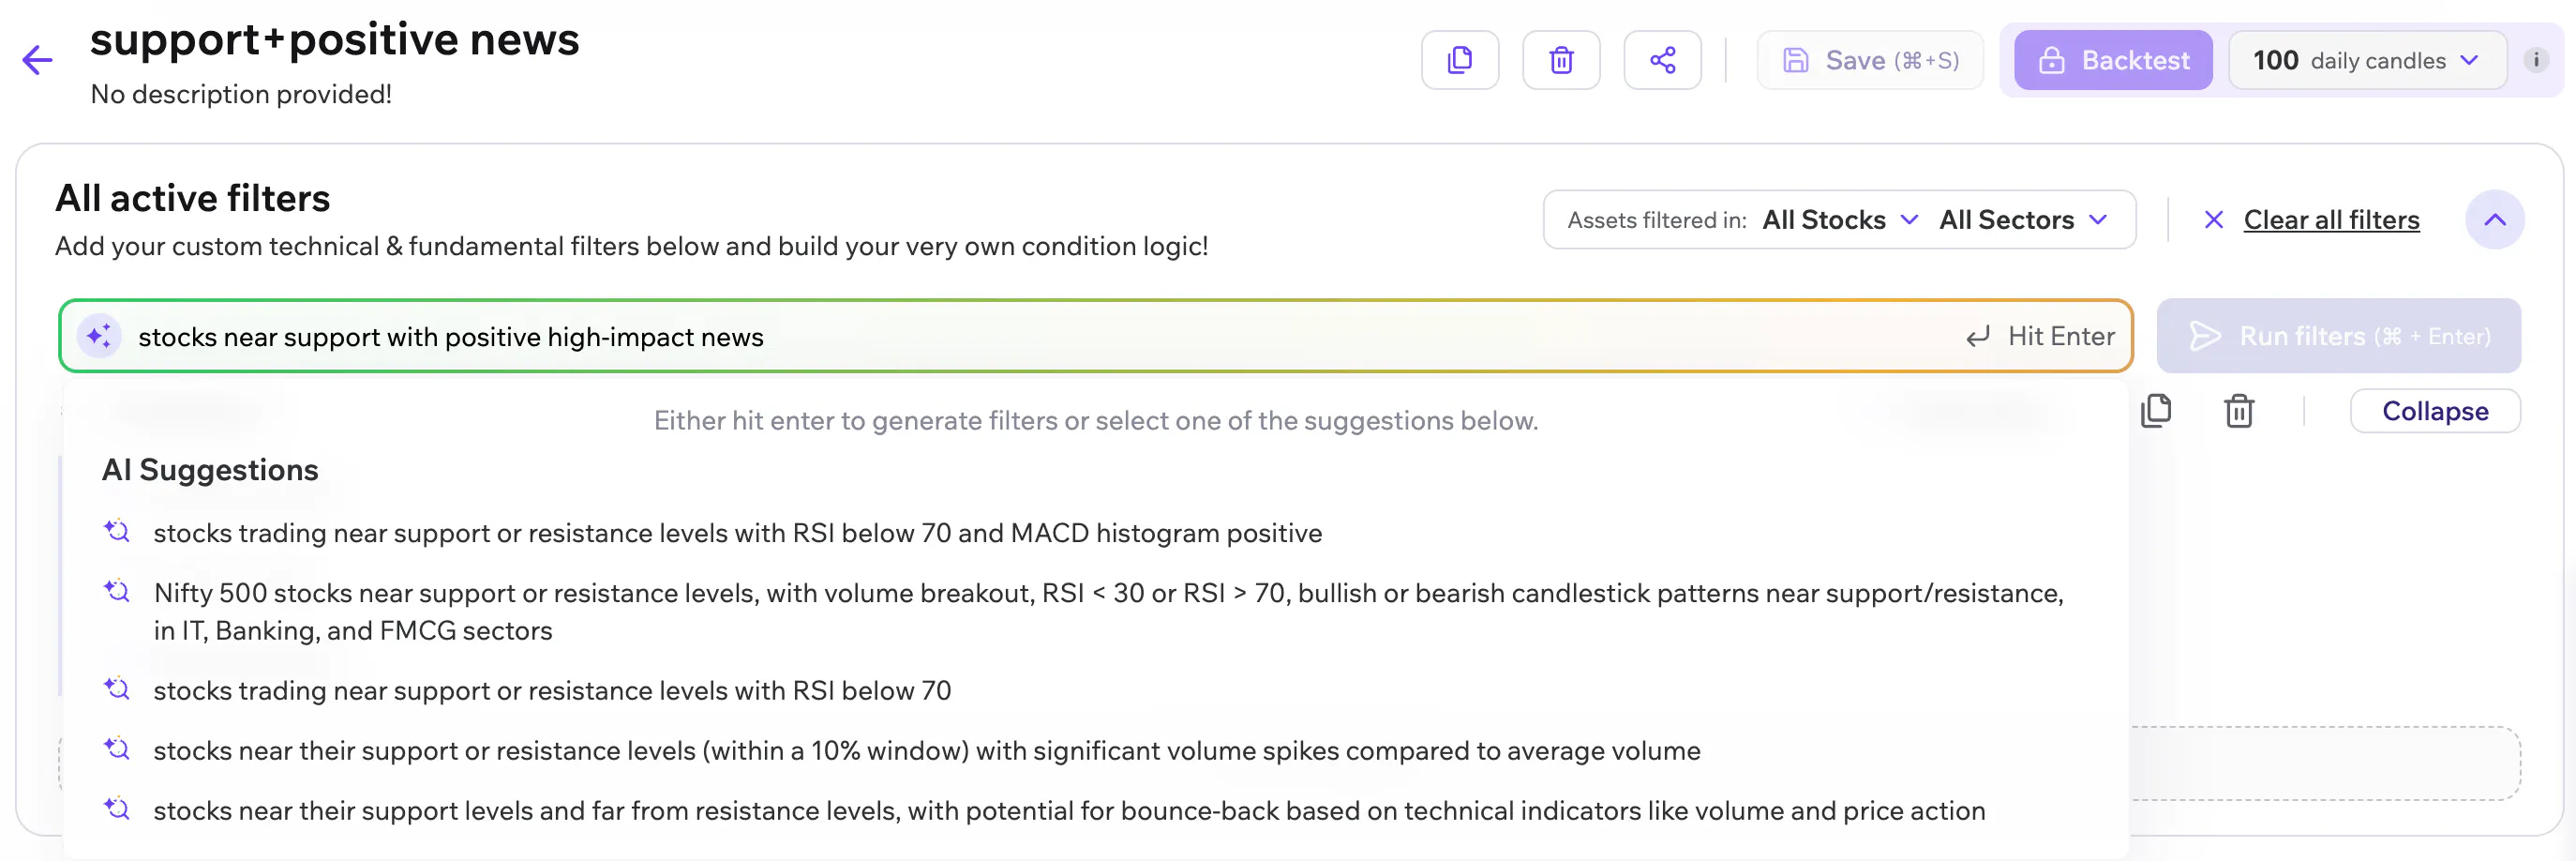Click the X icon next to Clear all filters
The width and height of the screenshot is (2576, 861).
click(2213, 220)
